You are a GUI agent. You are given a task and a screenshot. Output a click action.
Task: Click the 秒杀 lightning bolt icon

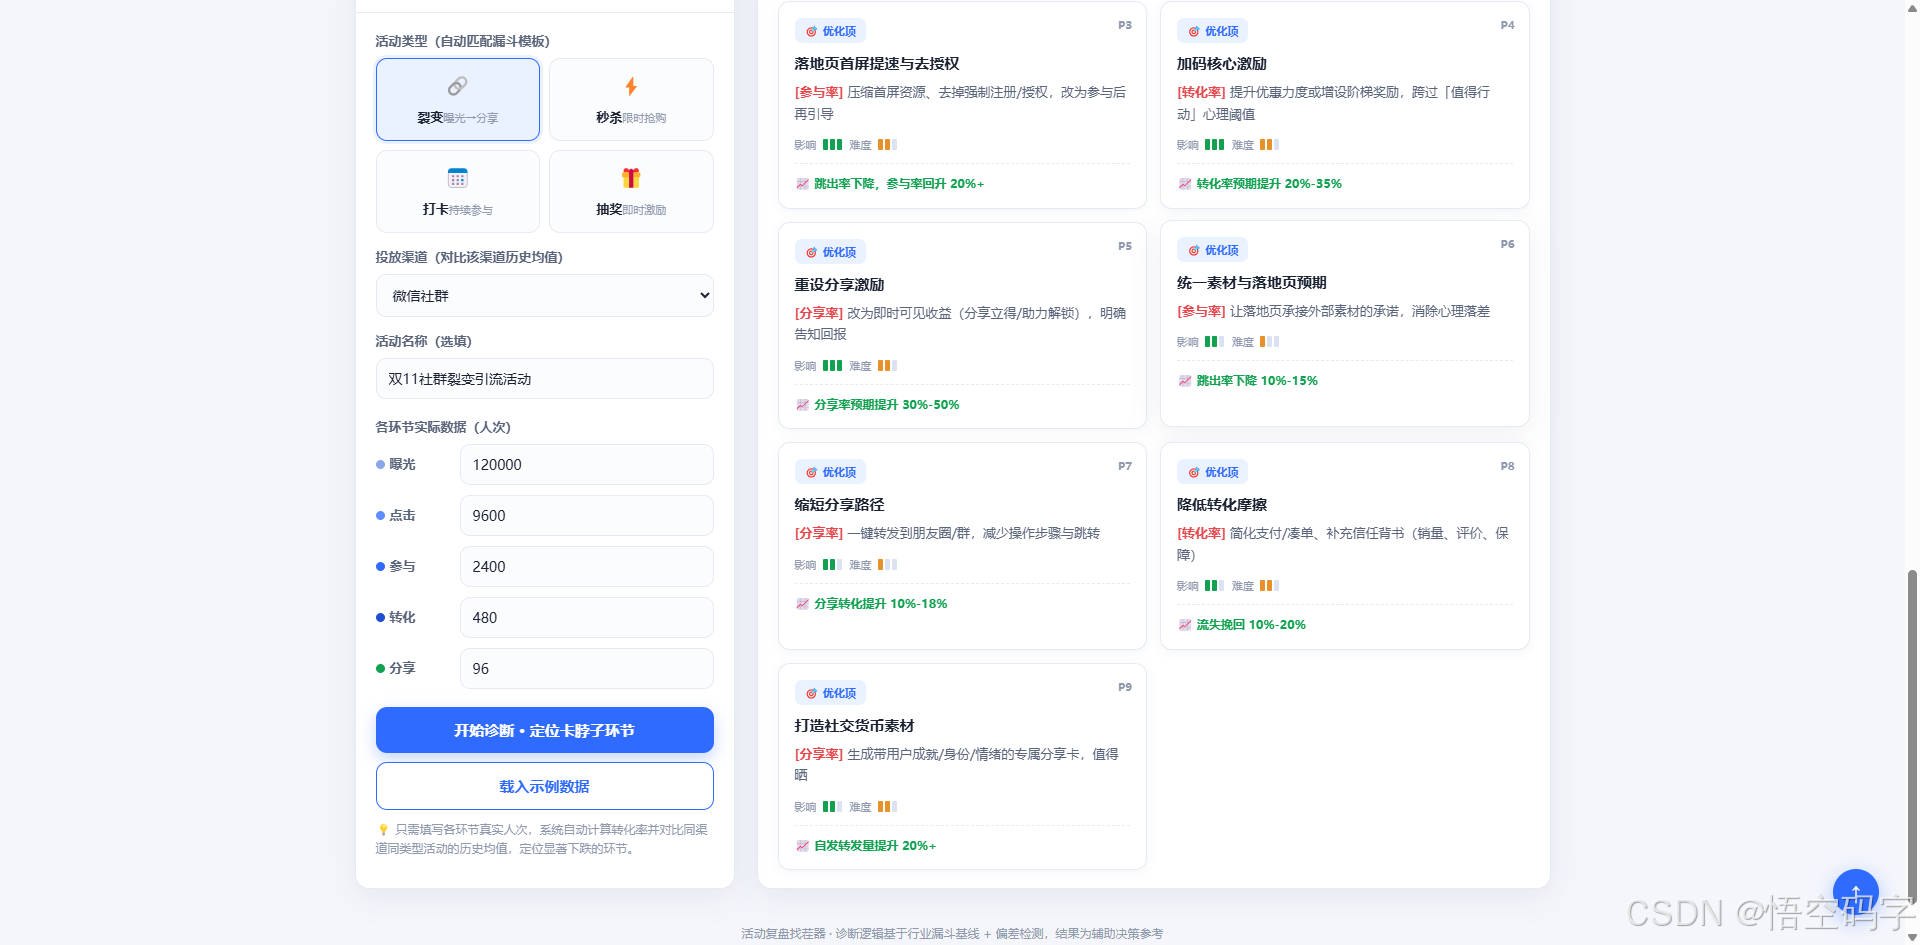pyautogui.click(x=631, y=86)
